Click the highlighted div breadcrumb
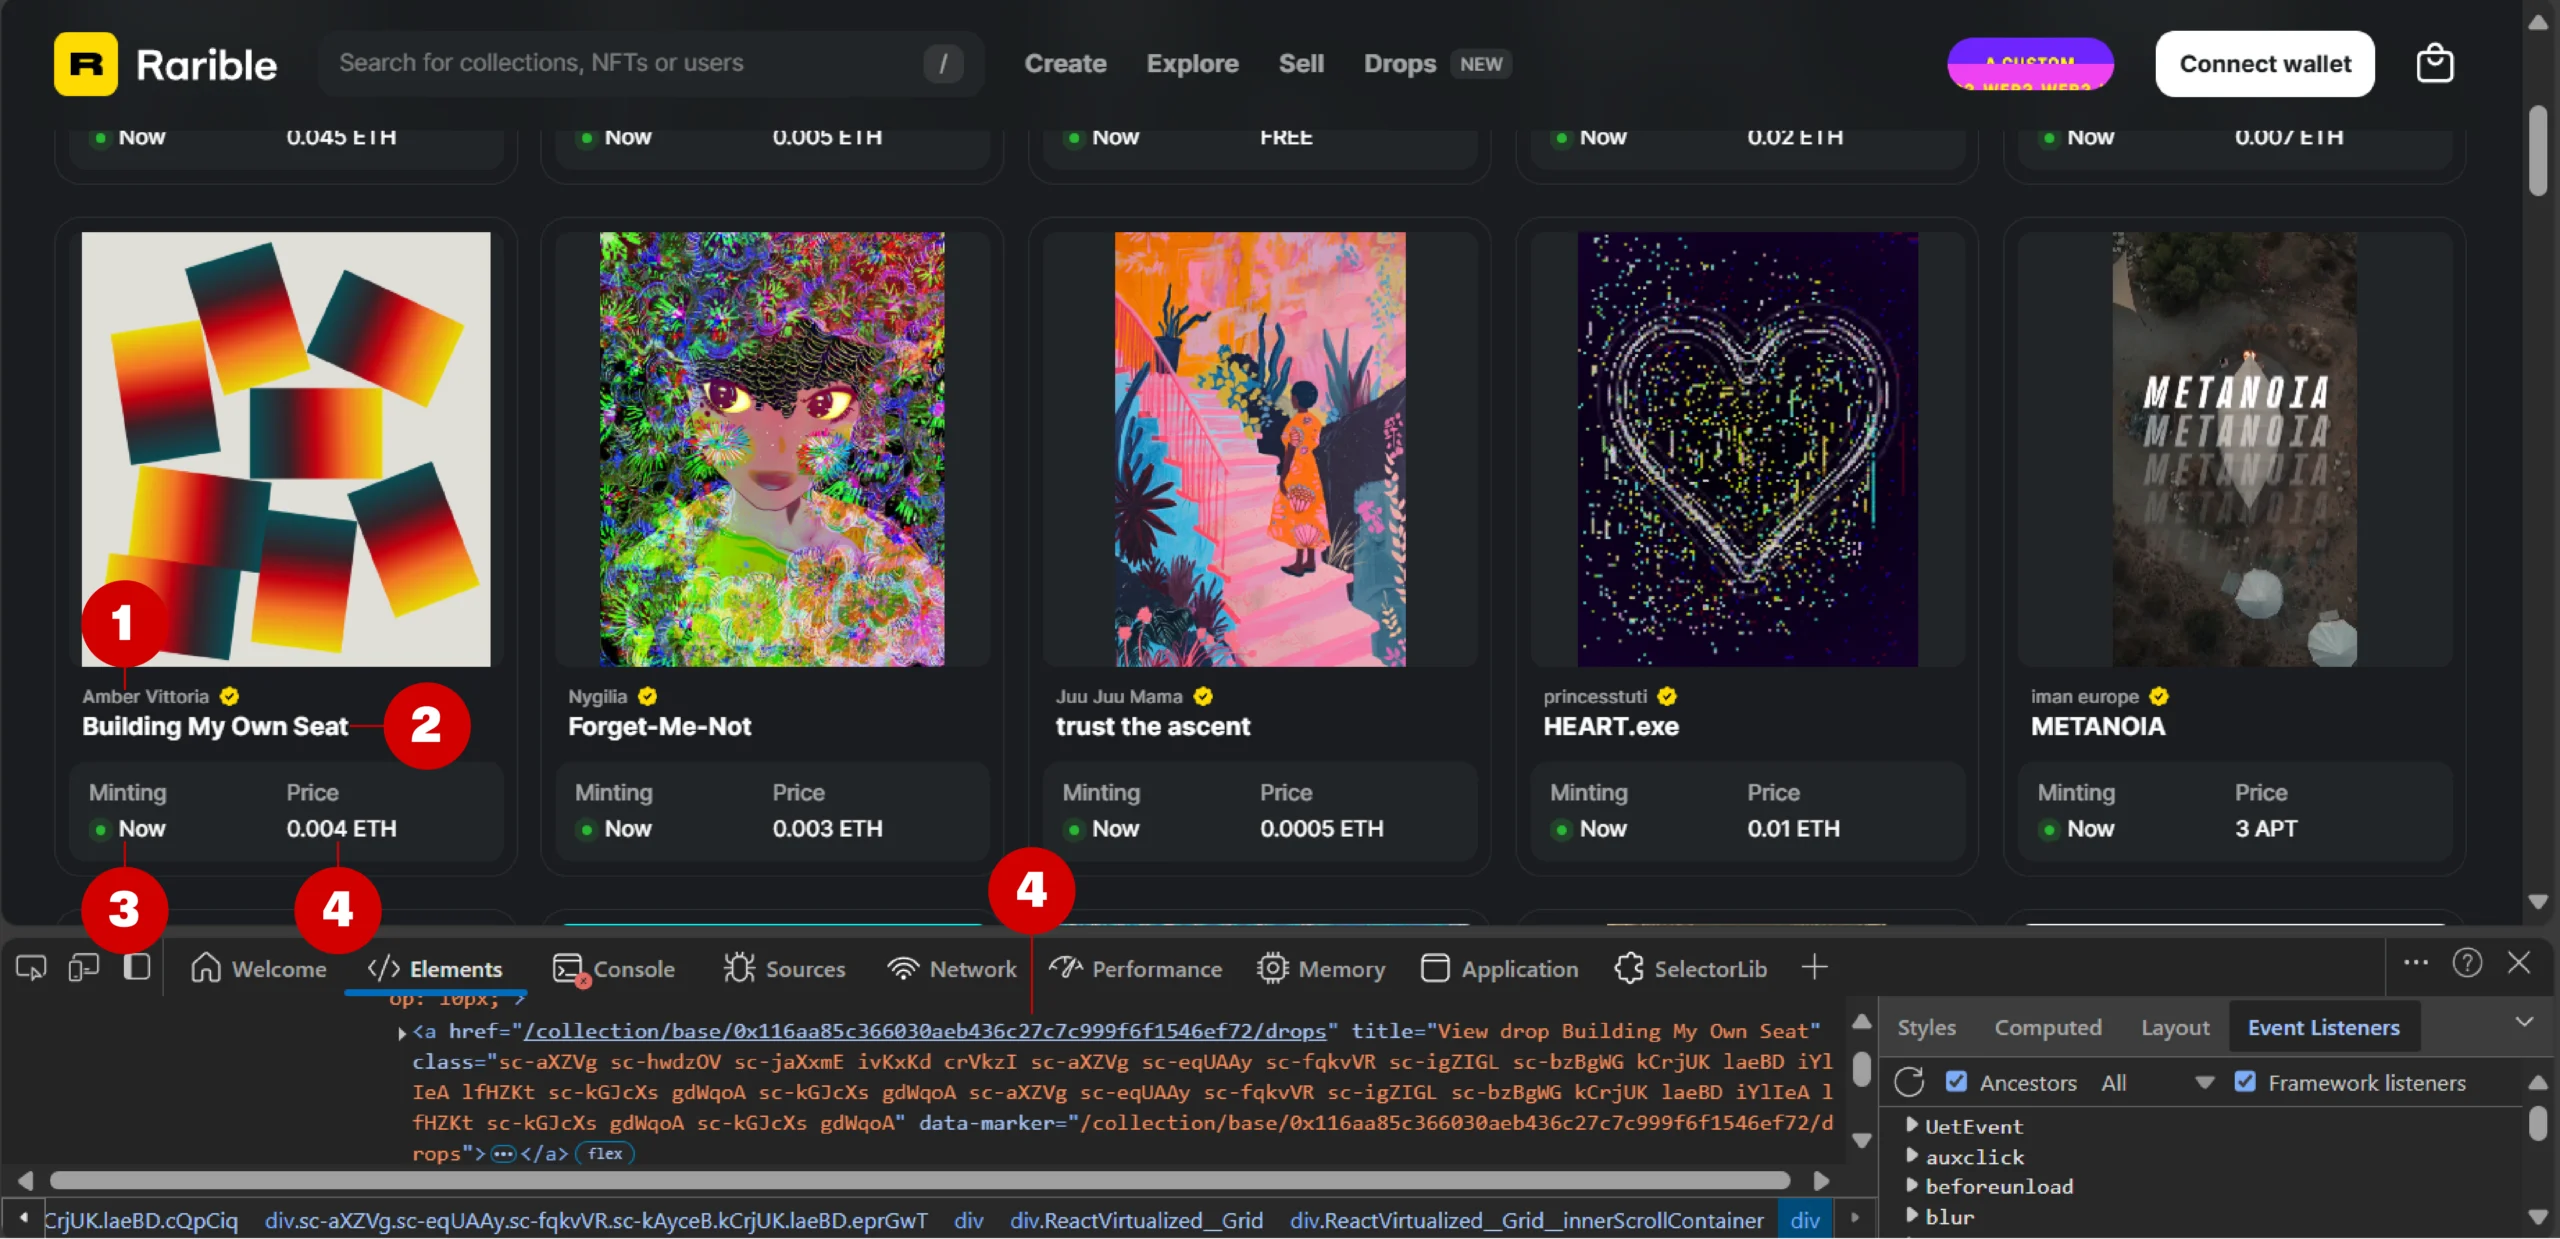 click(x=1805, y=1220)
